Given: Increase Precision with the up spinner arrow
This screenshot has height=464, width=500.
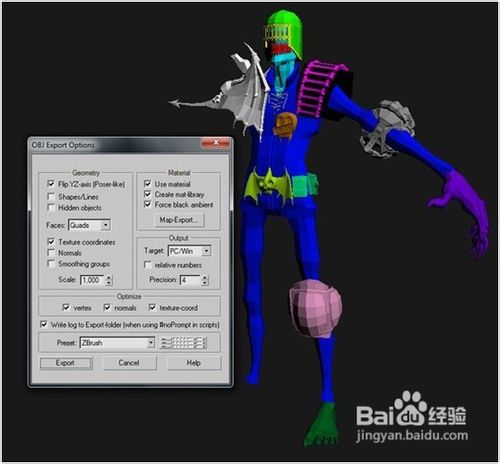Looking at the screenshot, I should [x=205, y=277].
